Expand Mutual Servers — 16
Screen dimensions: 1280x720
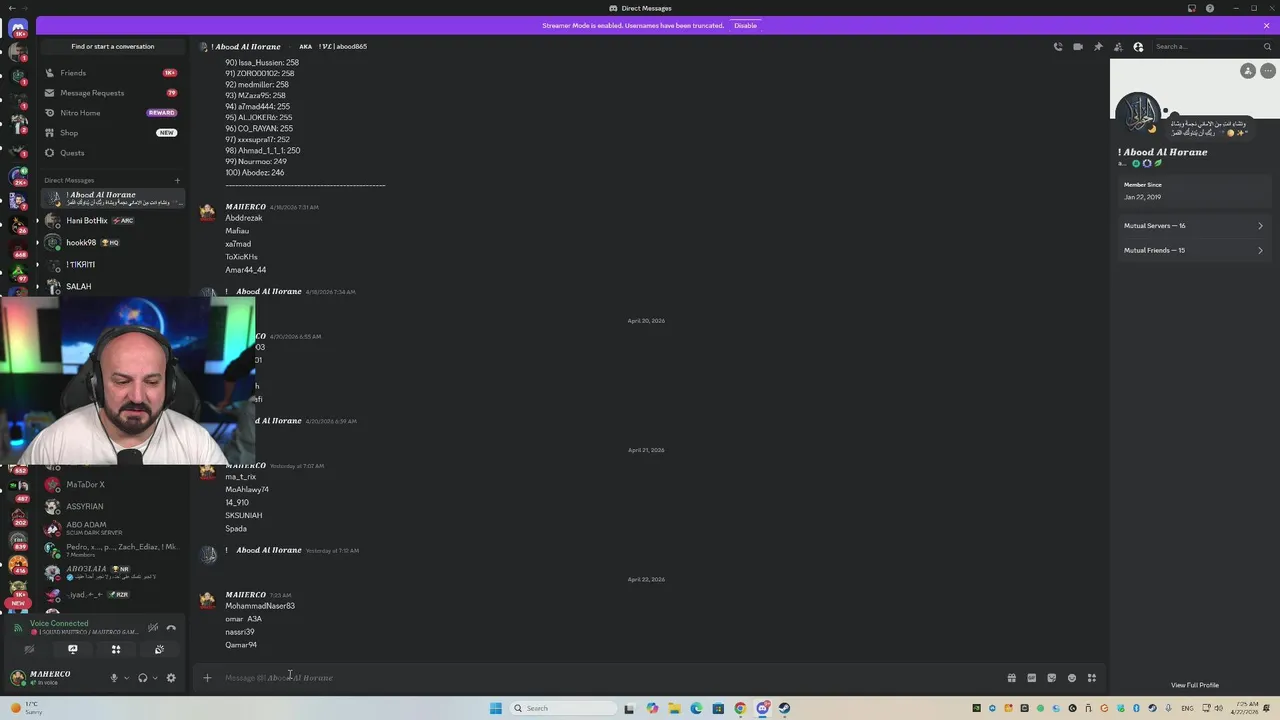tap(1194, 226)
